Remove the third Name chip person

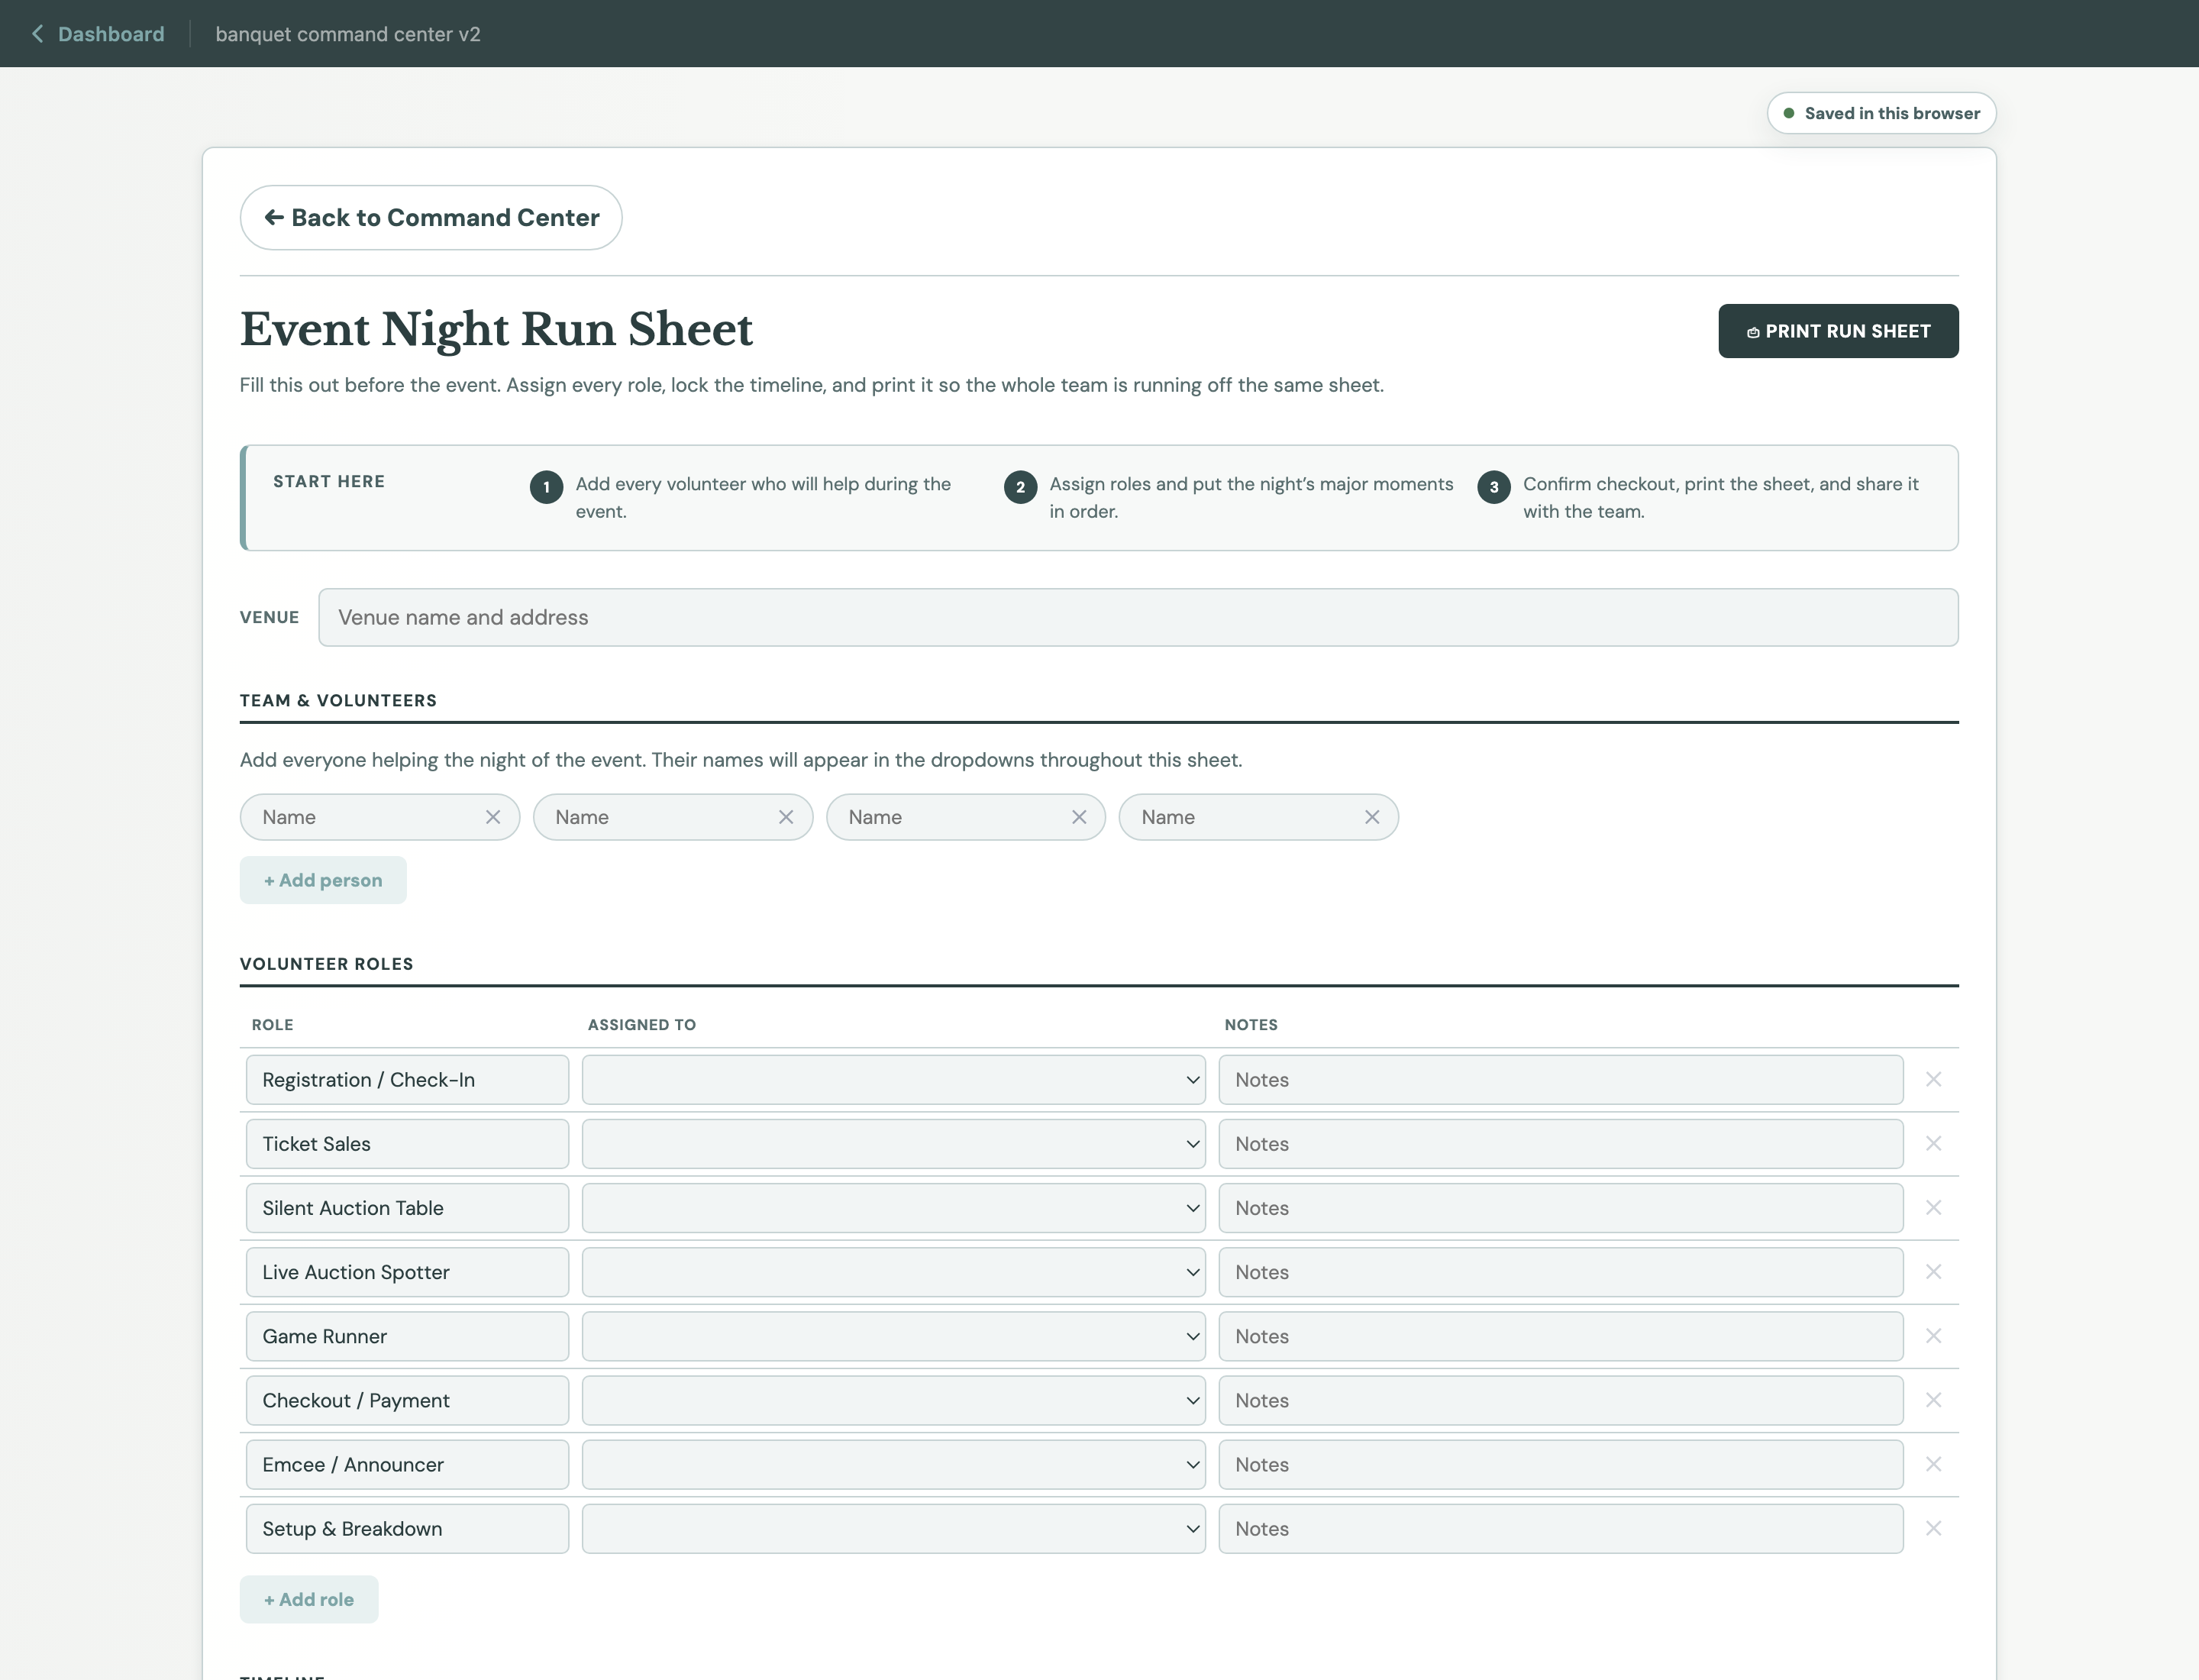pyautogui.click(x=1079, y=817)
